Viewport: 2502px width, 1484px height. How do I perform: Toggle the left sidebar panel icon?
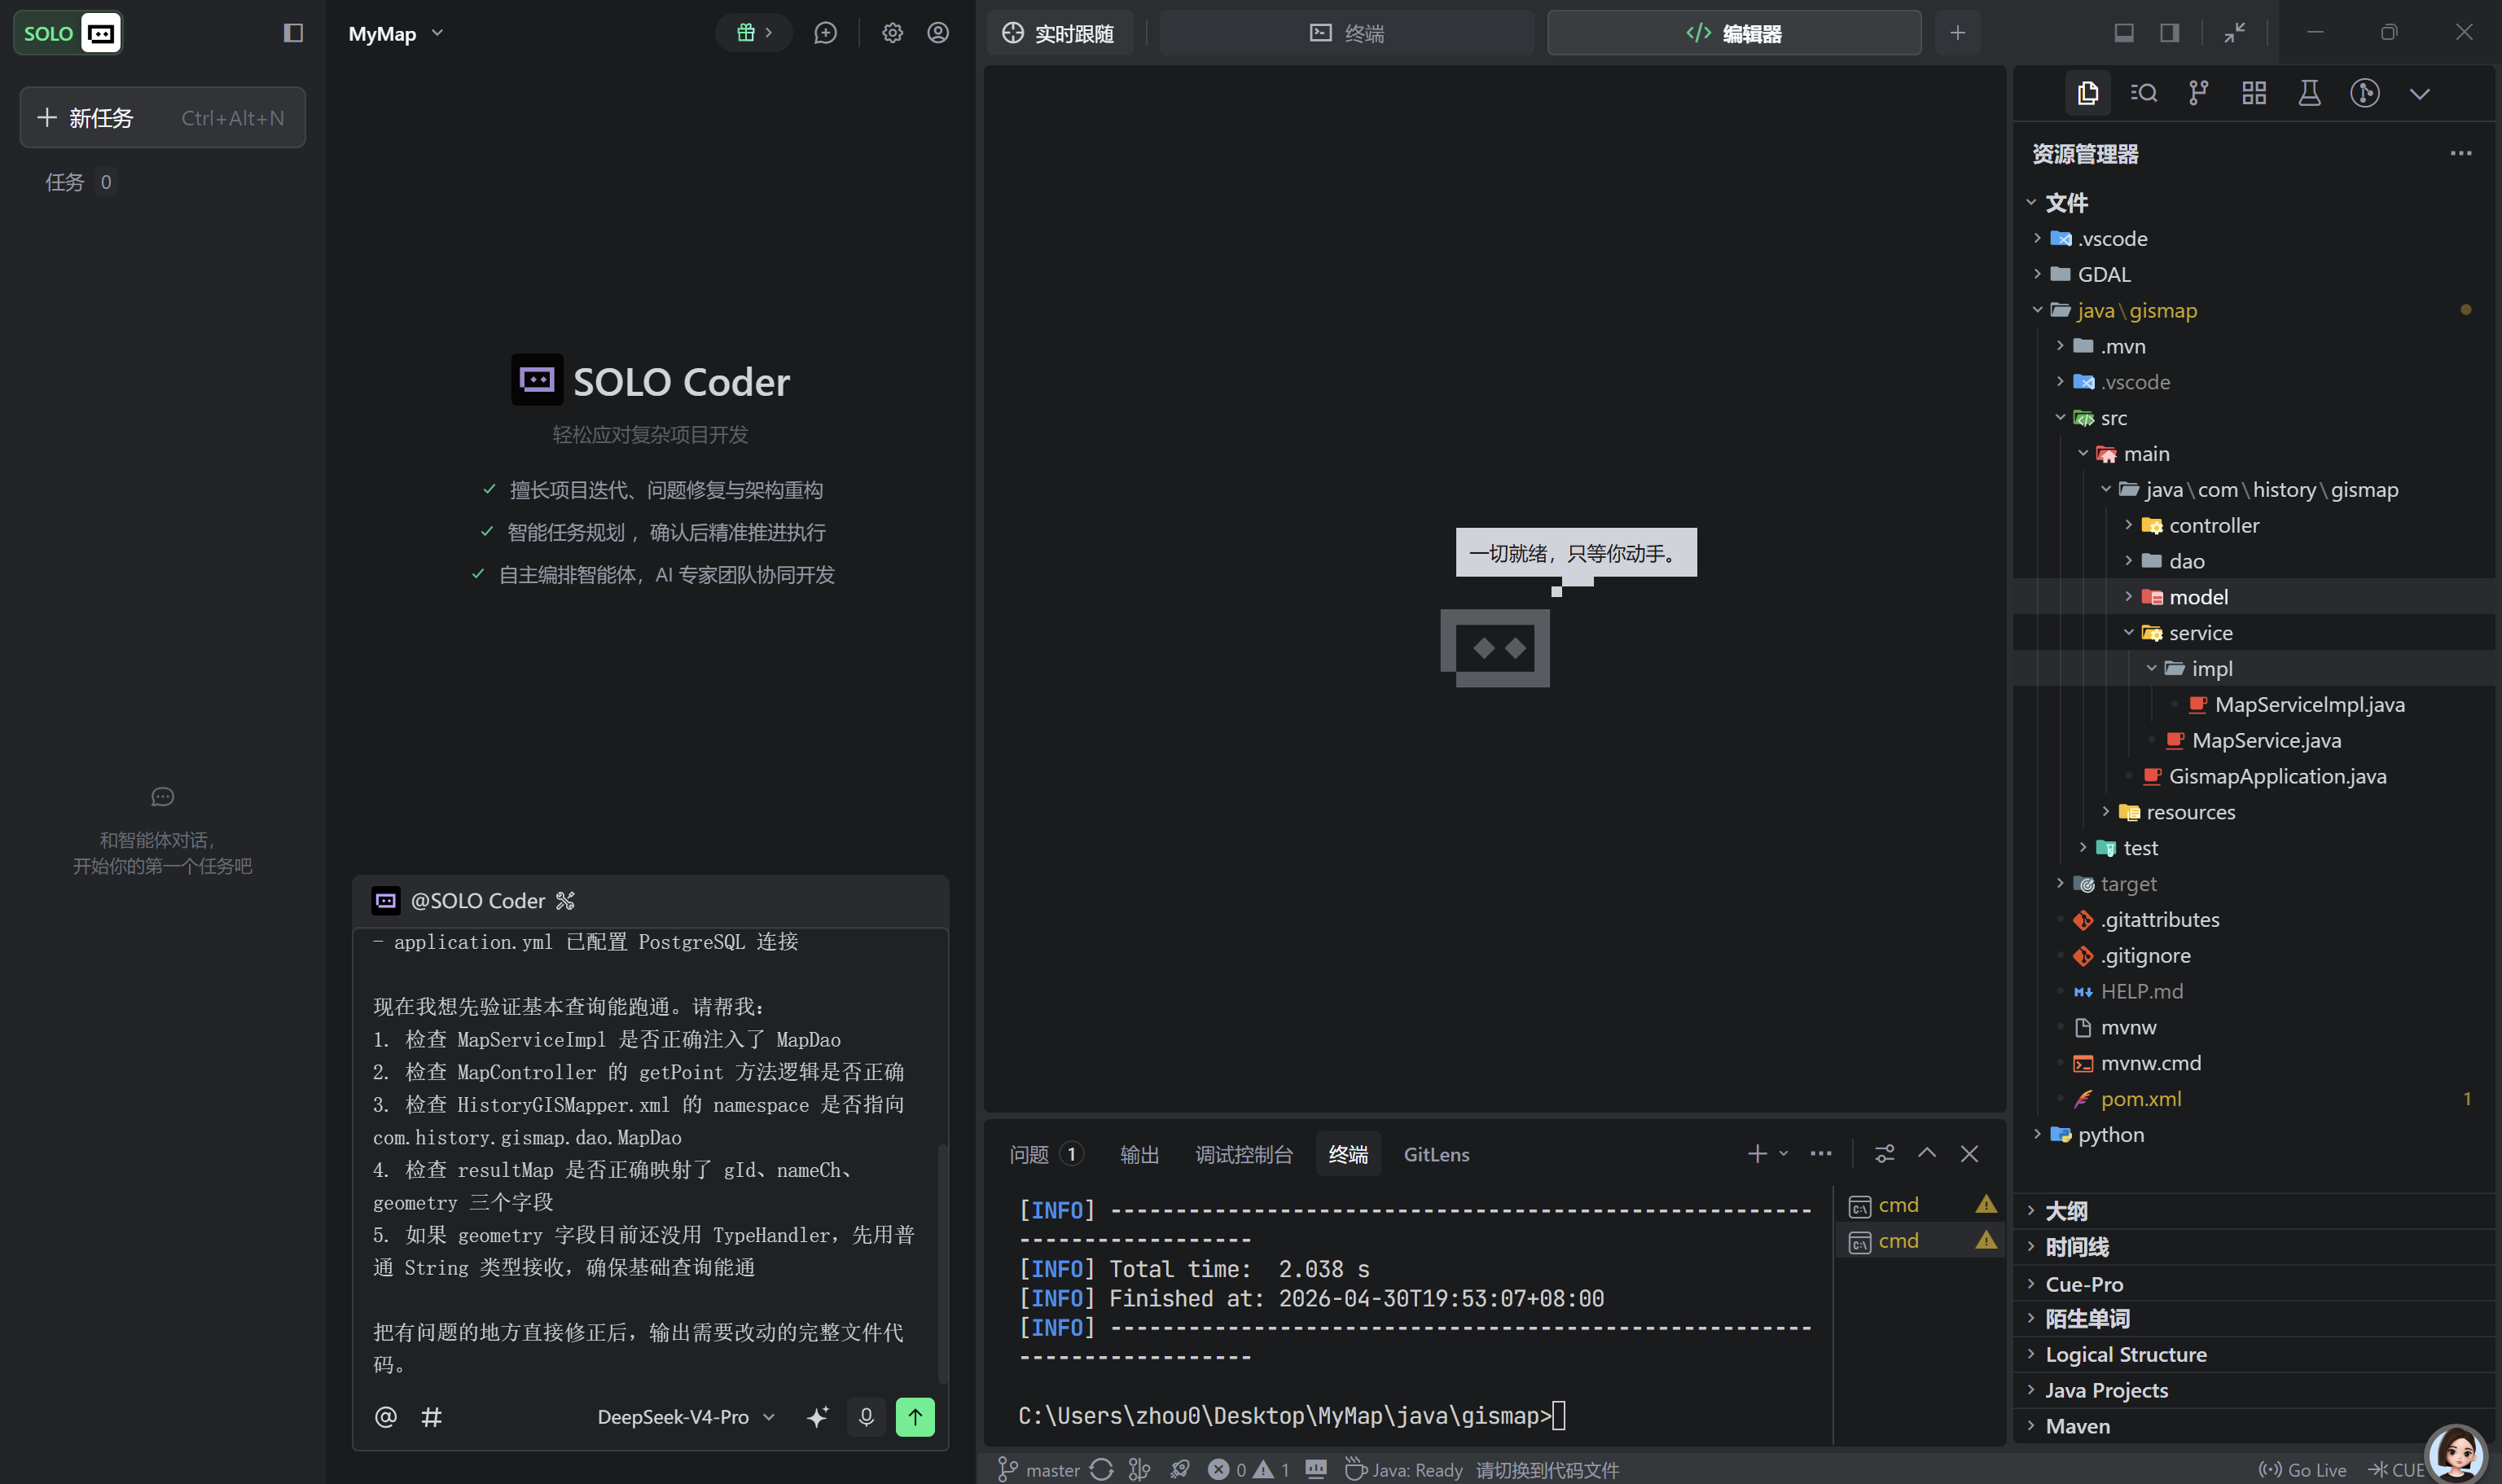pos(293,33)
